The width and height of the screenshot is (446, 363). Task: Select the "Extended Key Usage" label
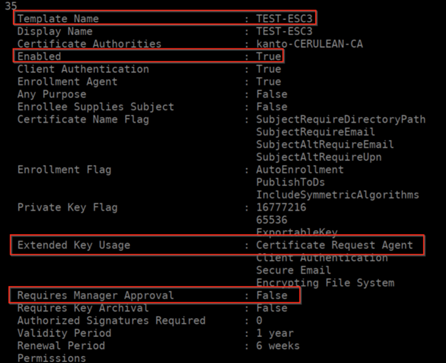coord(74,245)
